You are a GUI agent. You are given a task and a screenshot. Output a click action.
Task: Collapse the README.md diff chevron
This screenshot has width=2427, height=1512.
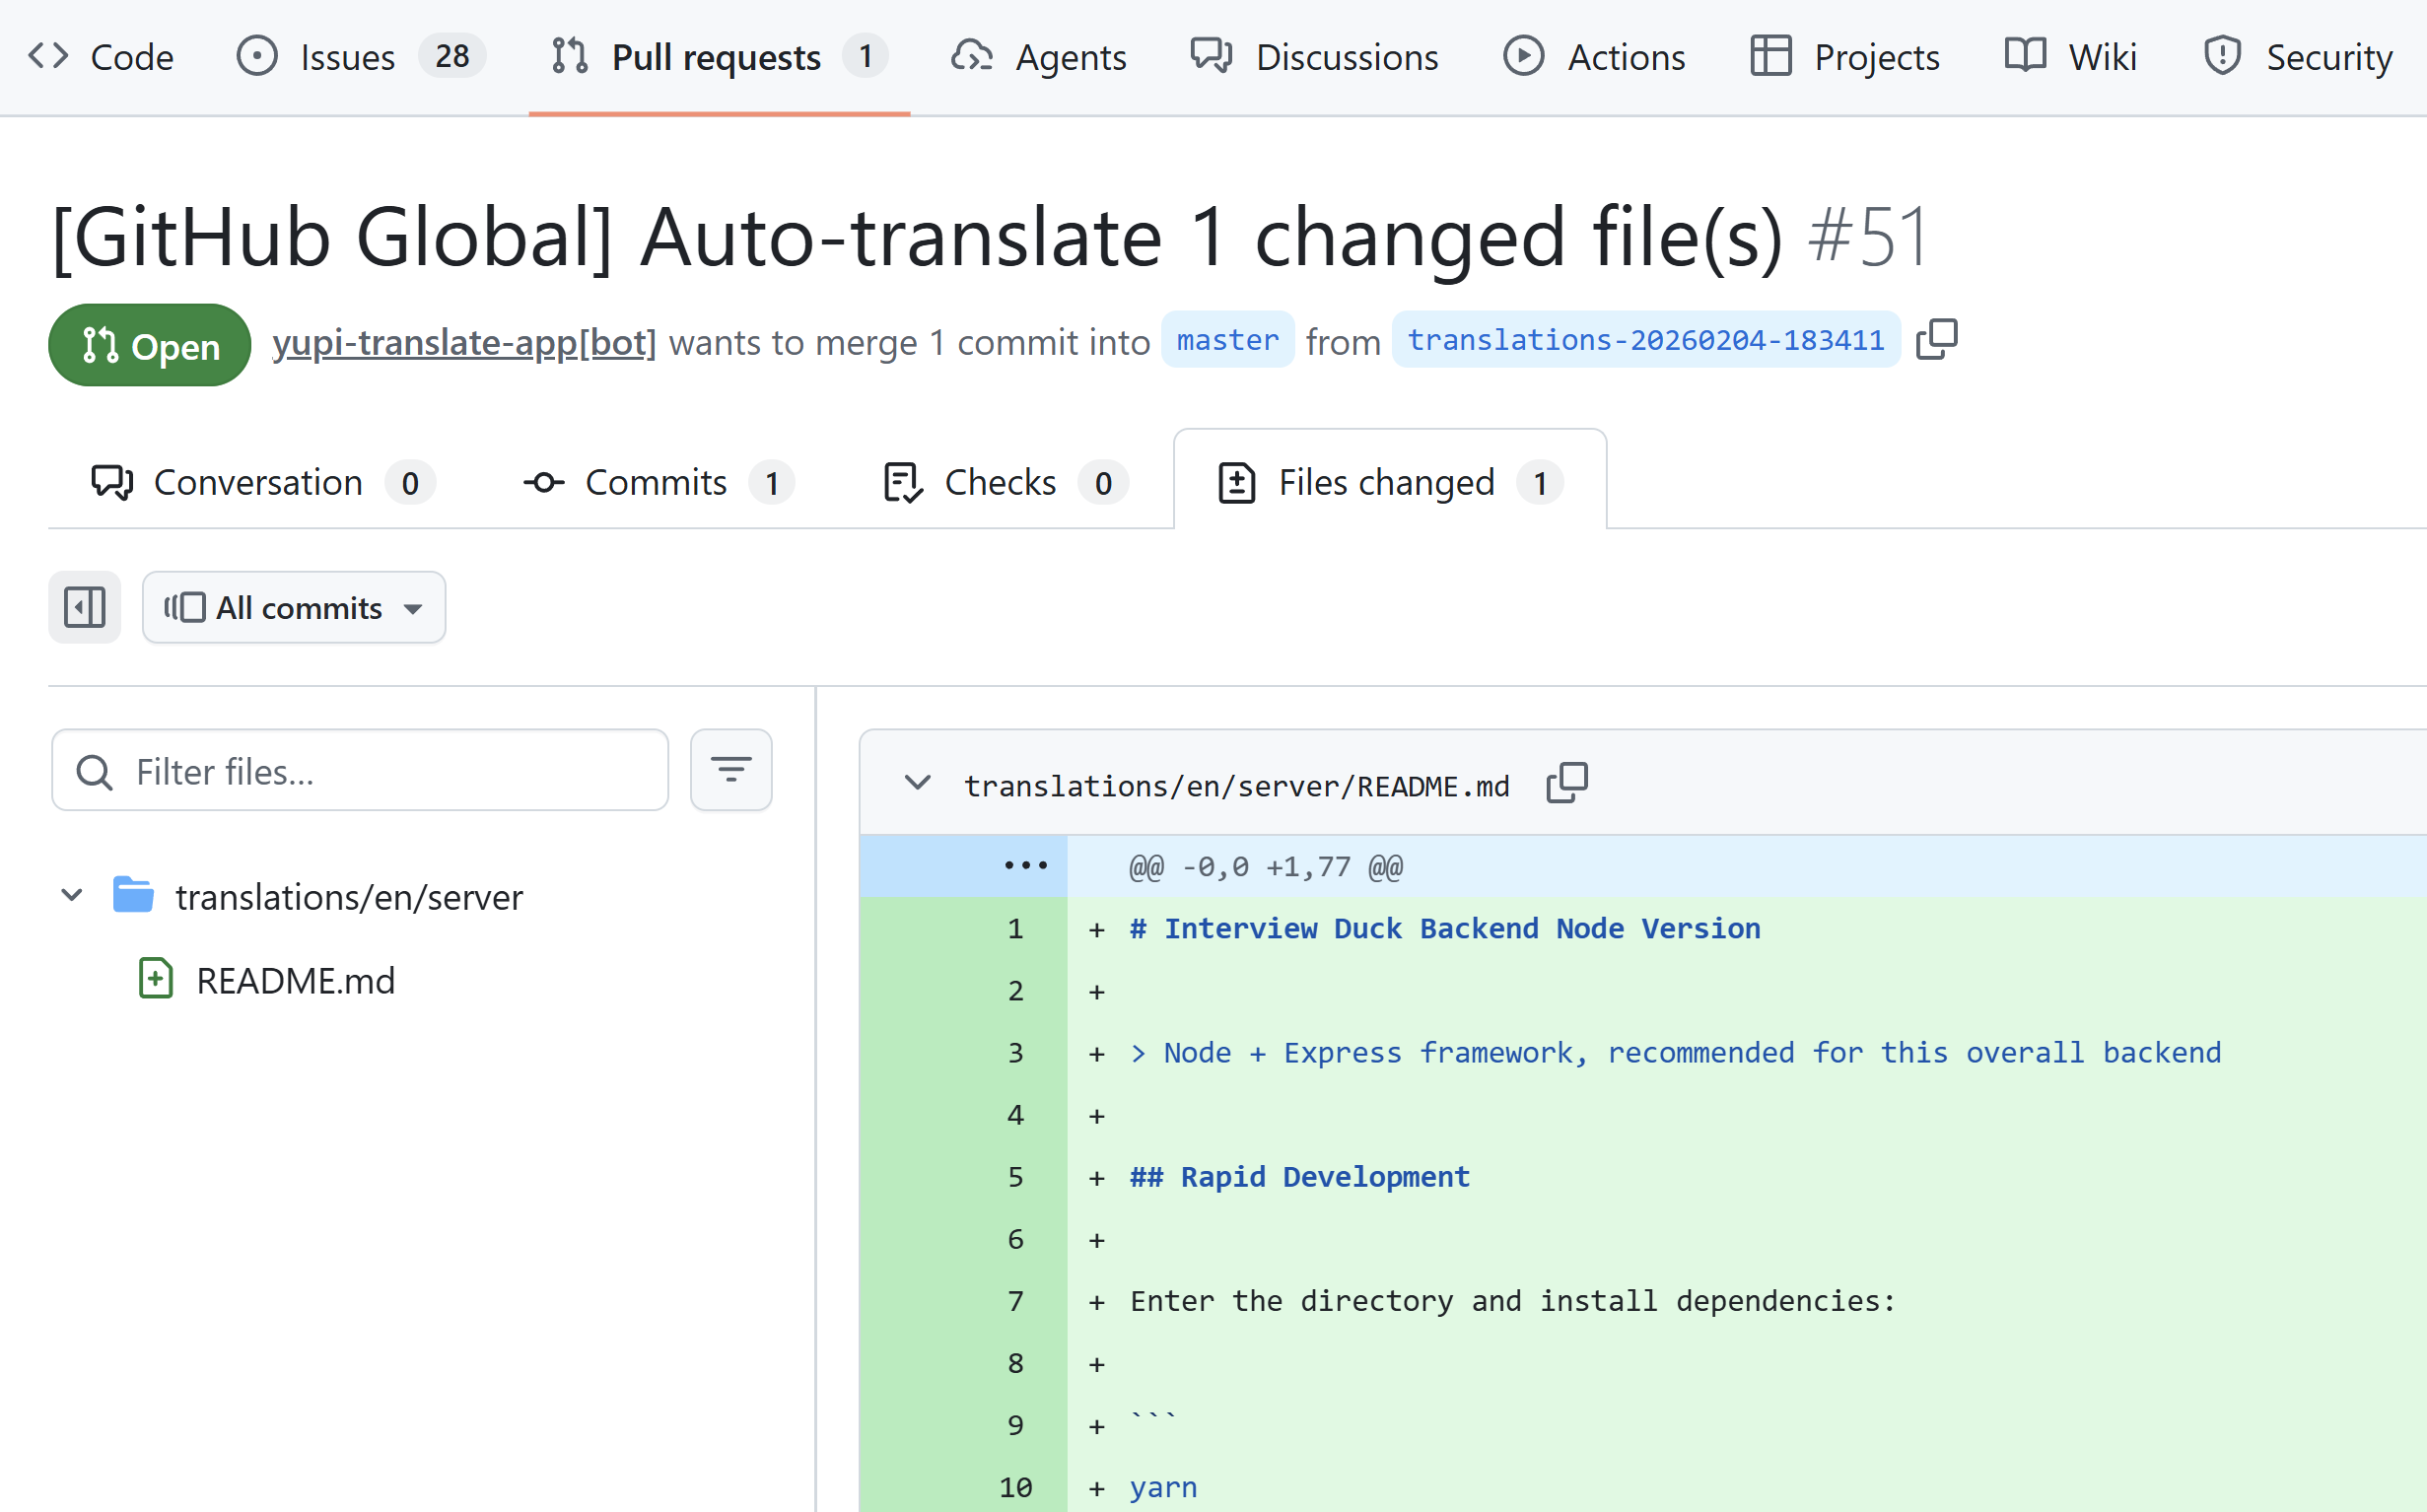click(917, 784)
